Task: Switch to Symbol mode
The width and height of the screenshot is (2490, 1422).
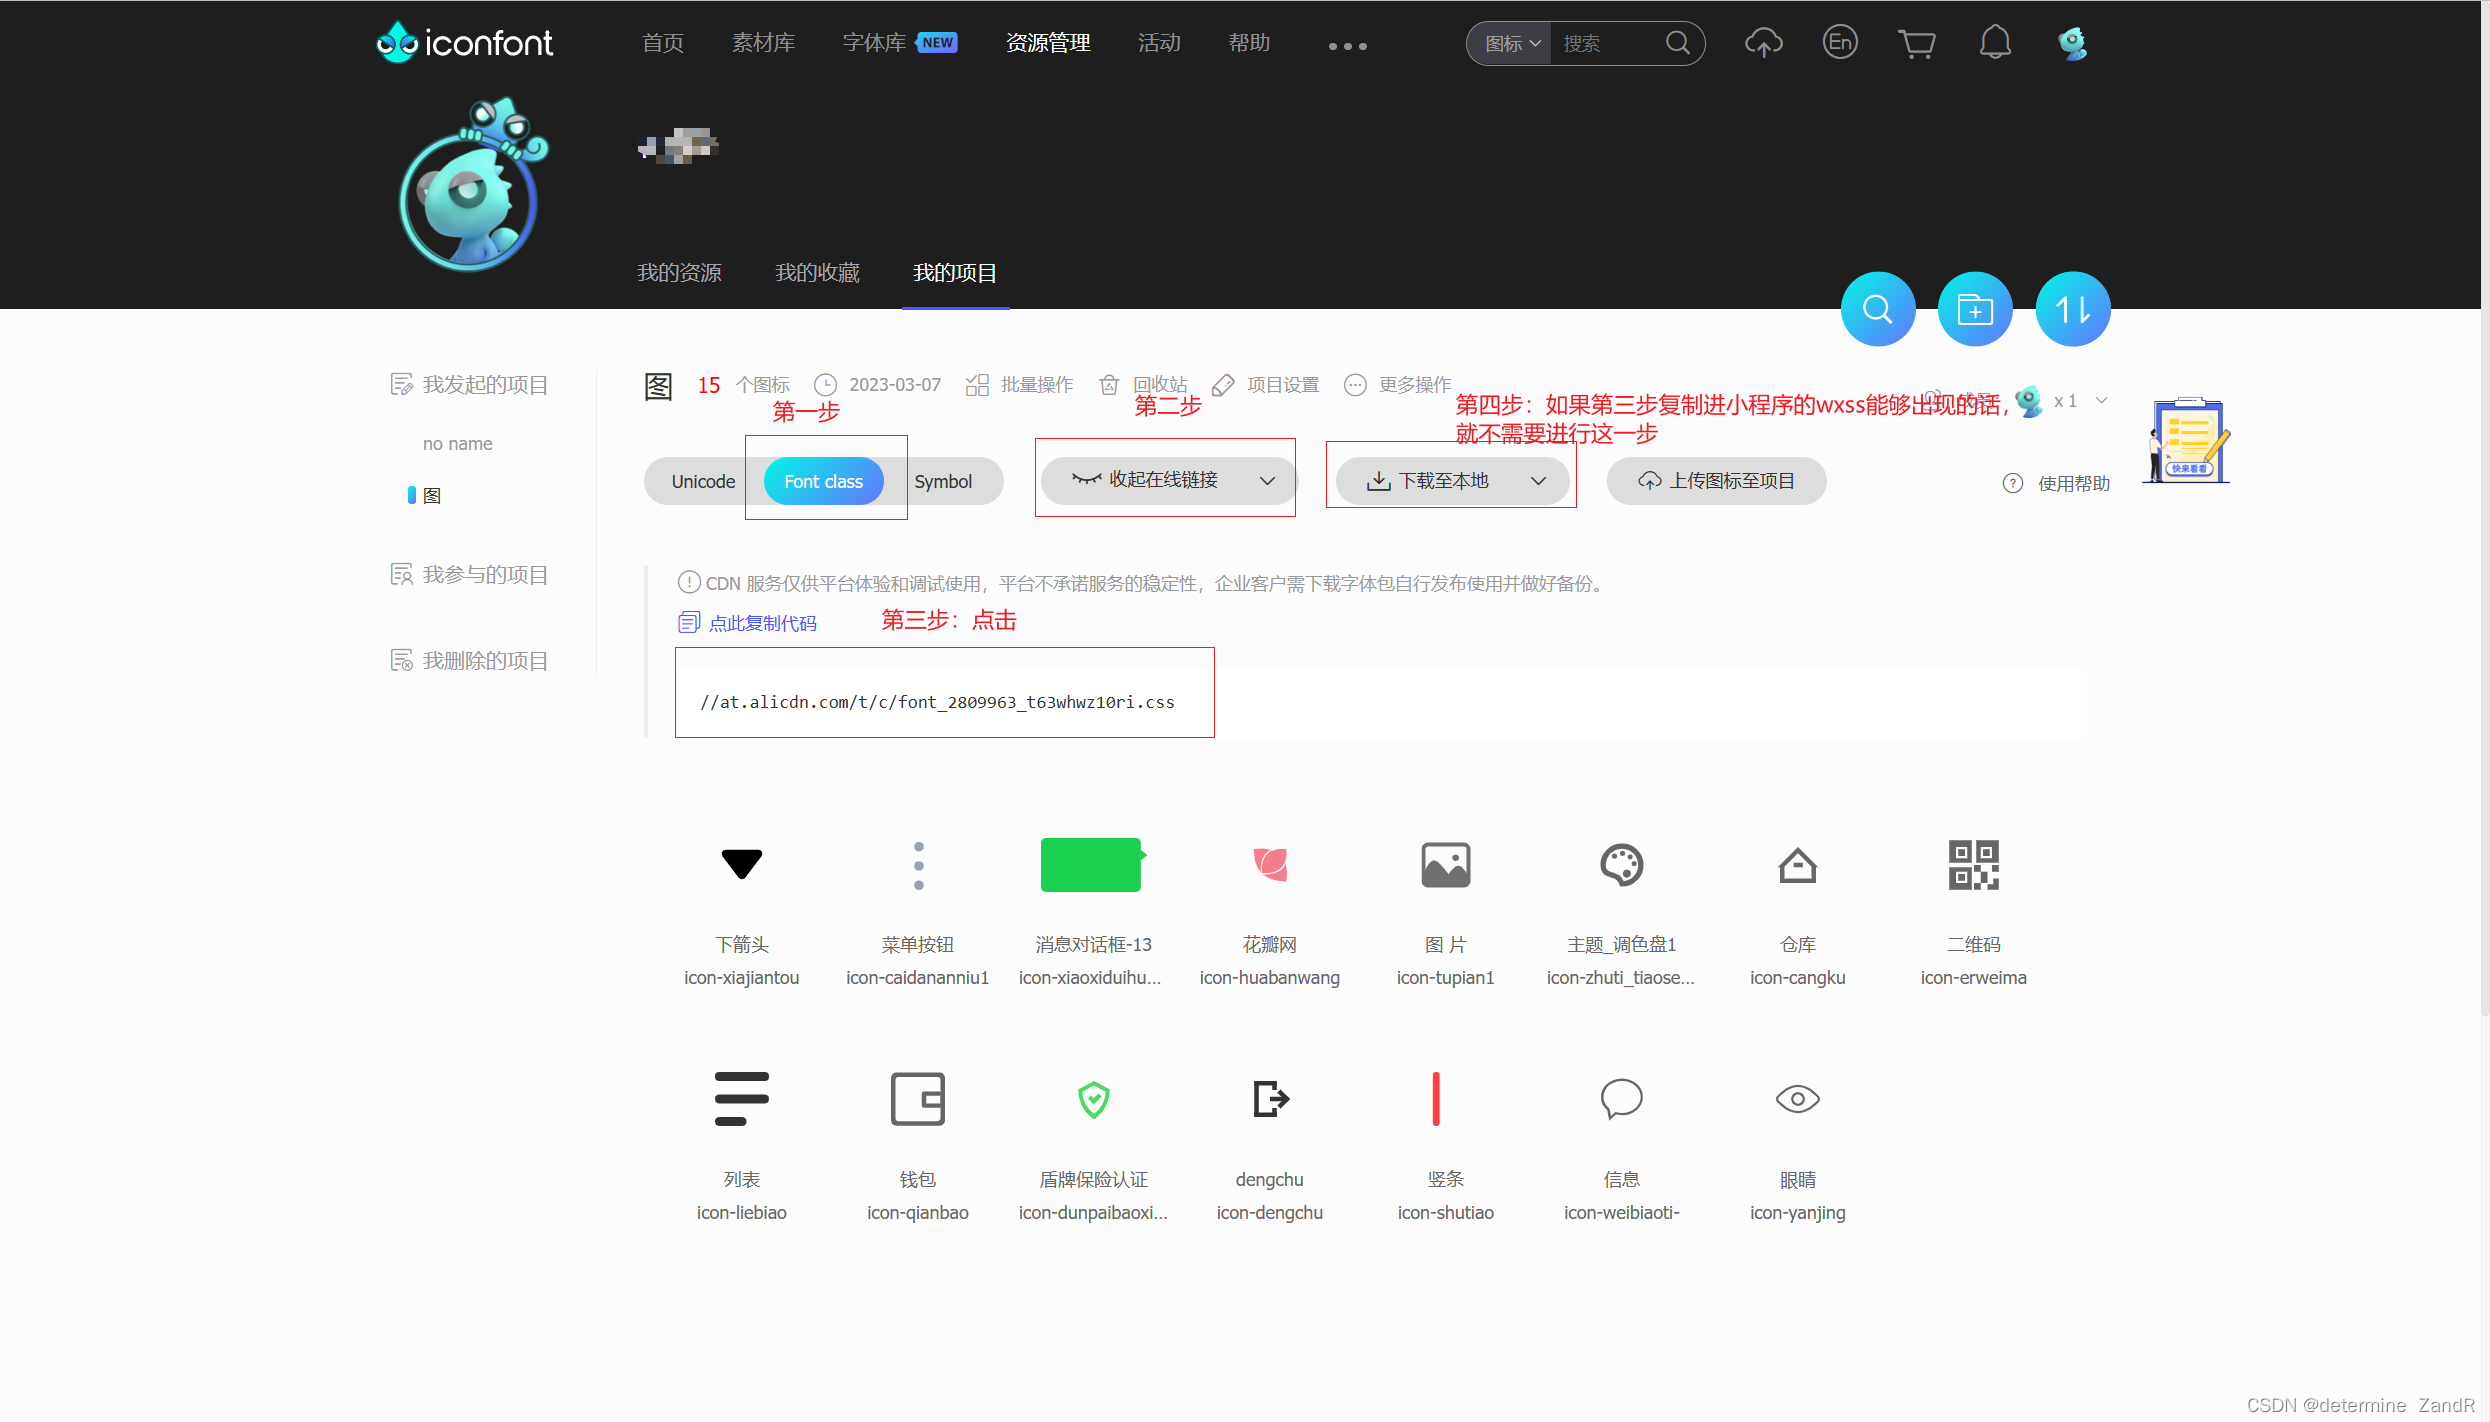Action: [942, 482]
